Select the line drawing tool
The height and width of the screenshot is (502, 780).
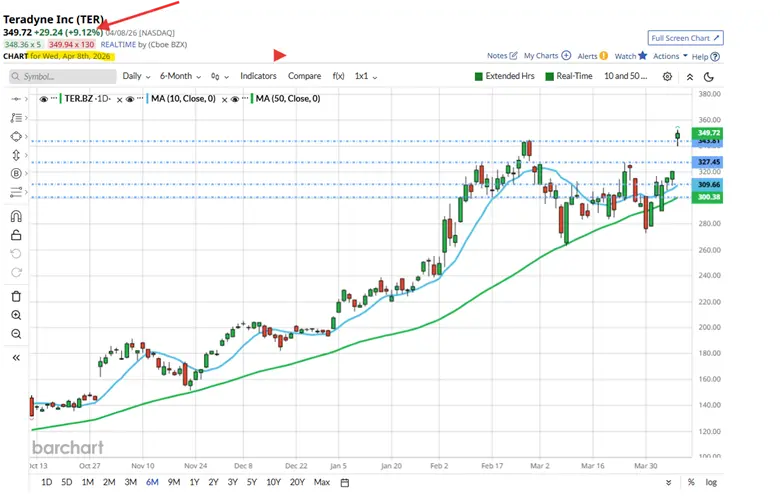[x=16, y=99]
